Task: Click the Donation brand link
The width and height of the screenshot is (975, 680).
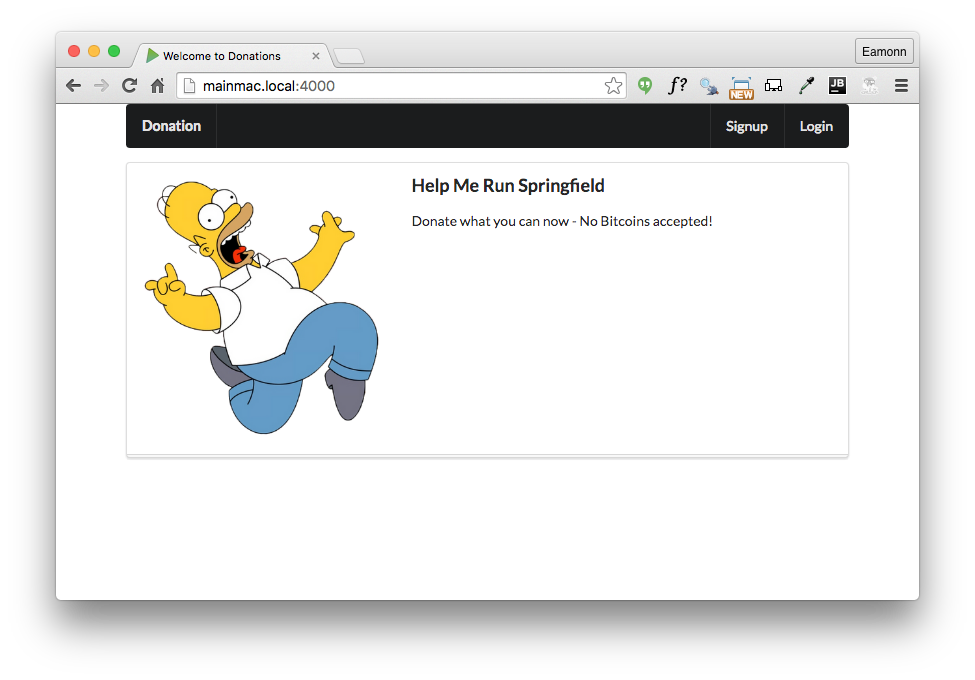Action: 171,126
